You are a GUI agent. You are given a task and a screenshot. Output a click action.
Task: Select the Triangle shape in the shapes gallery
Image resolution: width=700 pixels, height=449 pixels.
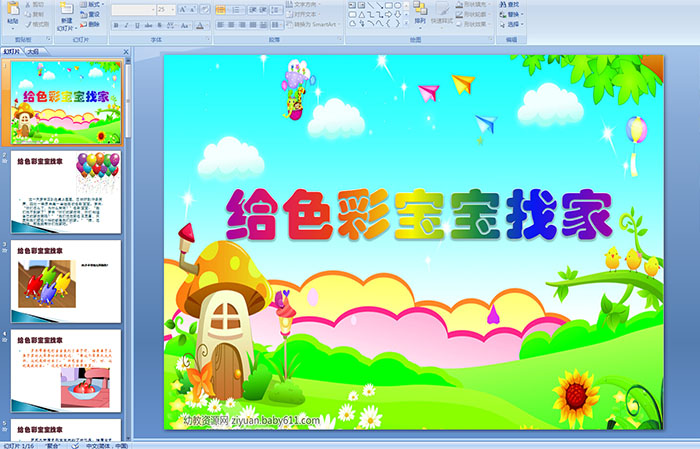tap(362, 15)
